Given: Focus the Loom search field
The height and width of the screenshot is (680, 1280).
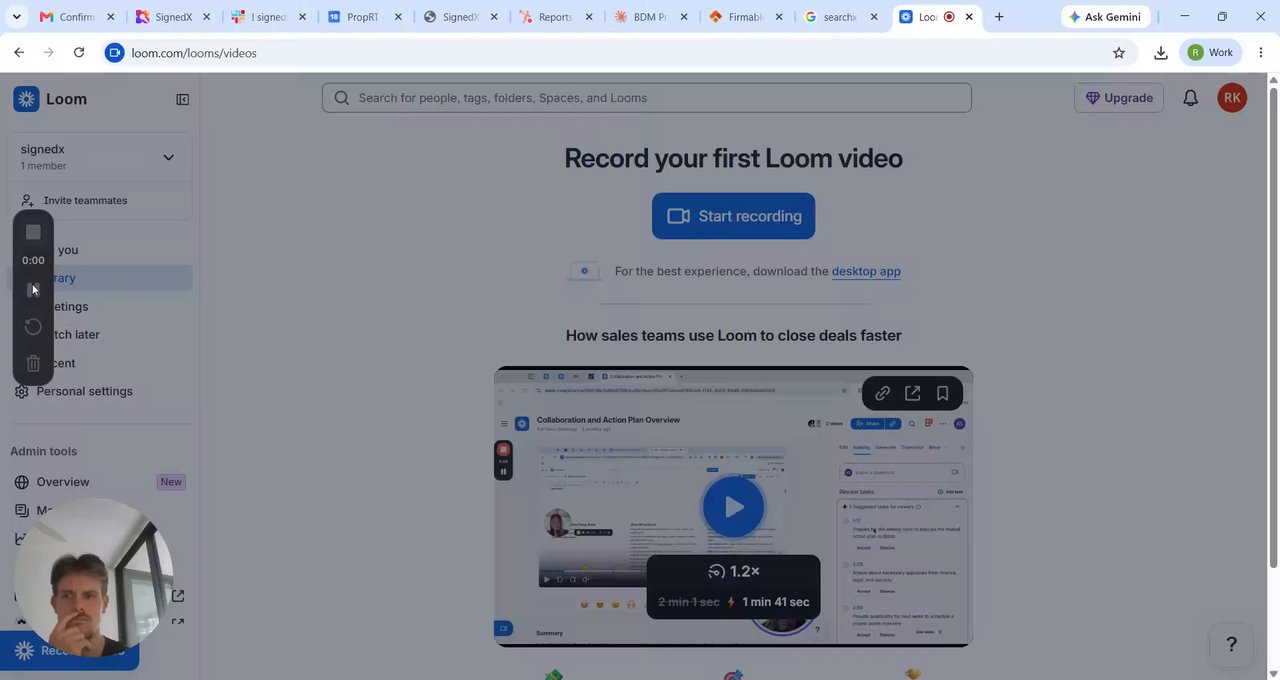Looking at the screenshot, I should click(646, 98).
